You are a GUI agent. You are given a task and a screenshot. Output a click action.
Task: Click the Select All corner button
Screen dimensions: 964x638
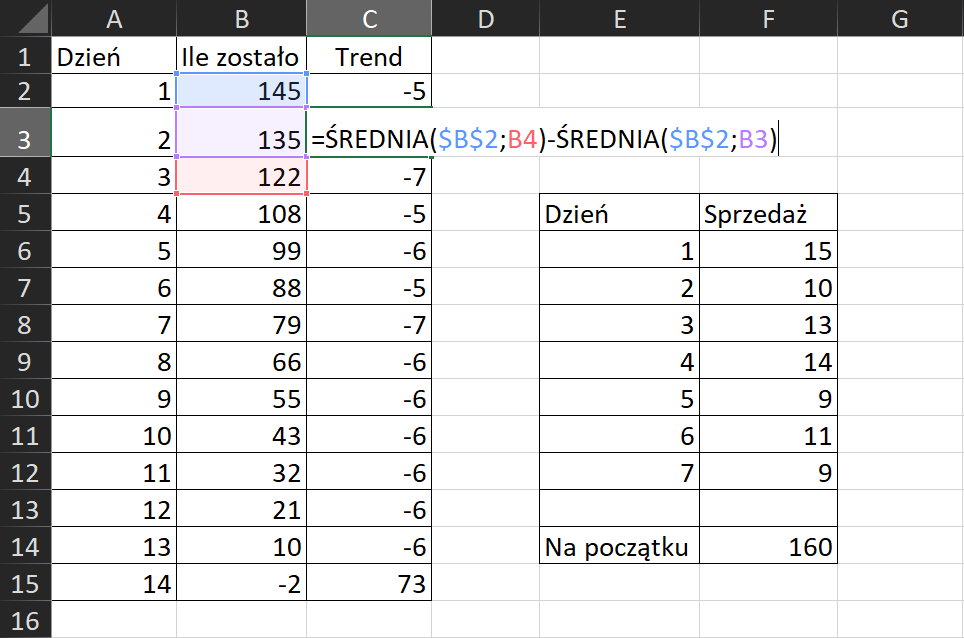click(25, 18)
